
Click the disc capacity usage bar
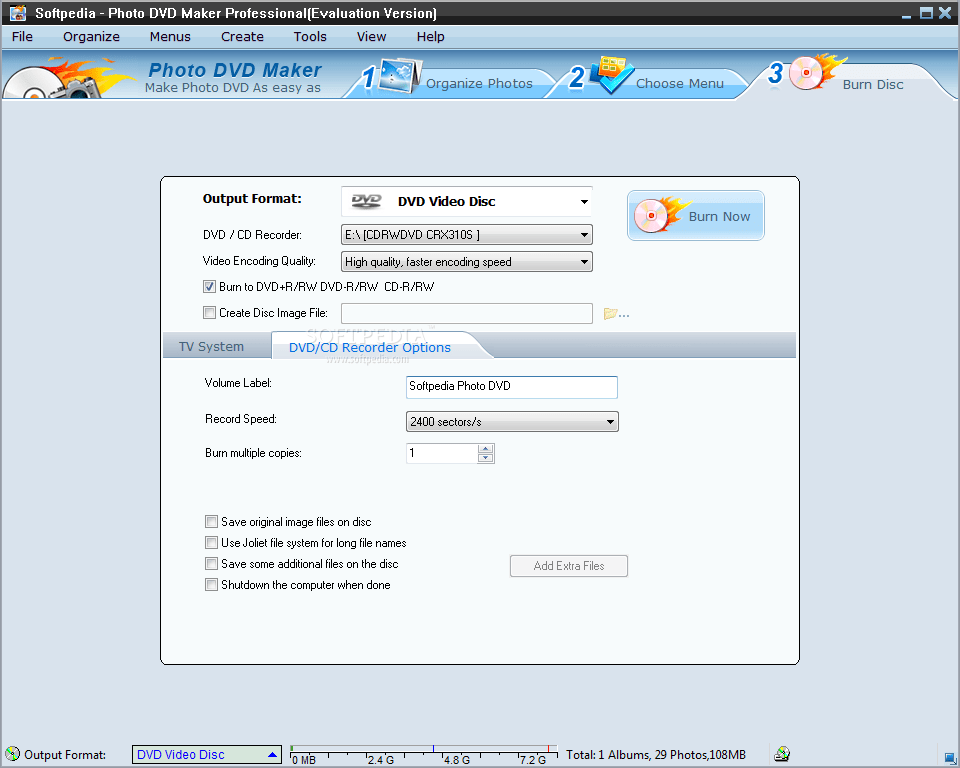click(424, 755)
